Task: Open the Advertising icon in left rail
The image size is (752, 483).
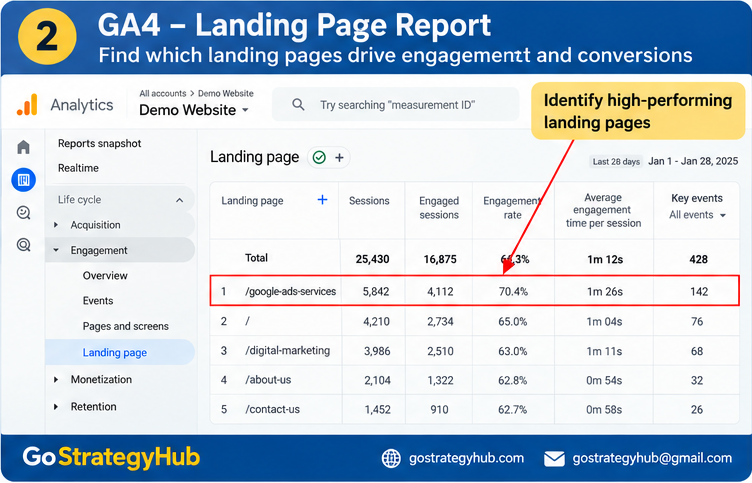Action: pos(24,245)
